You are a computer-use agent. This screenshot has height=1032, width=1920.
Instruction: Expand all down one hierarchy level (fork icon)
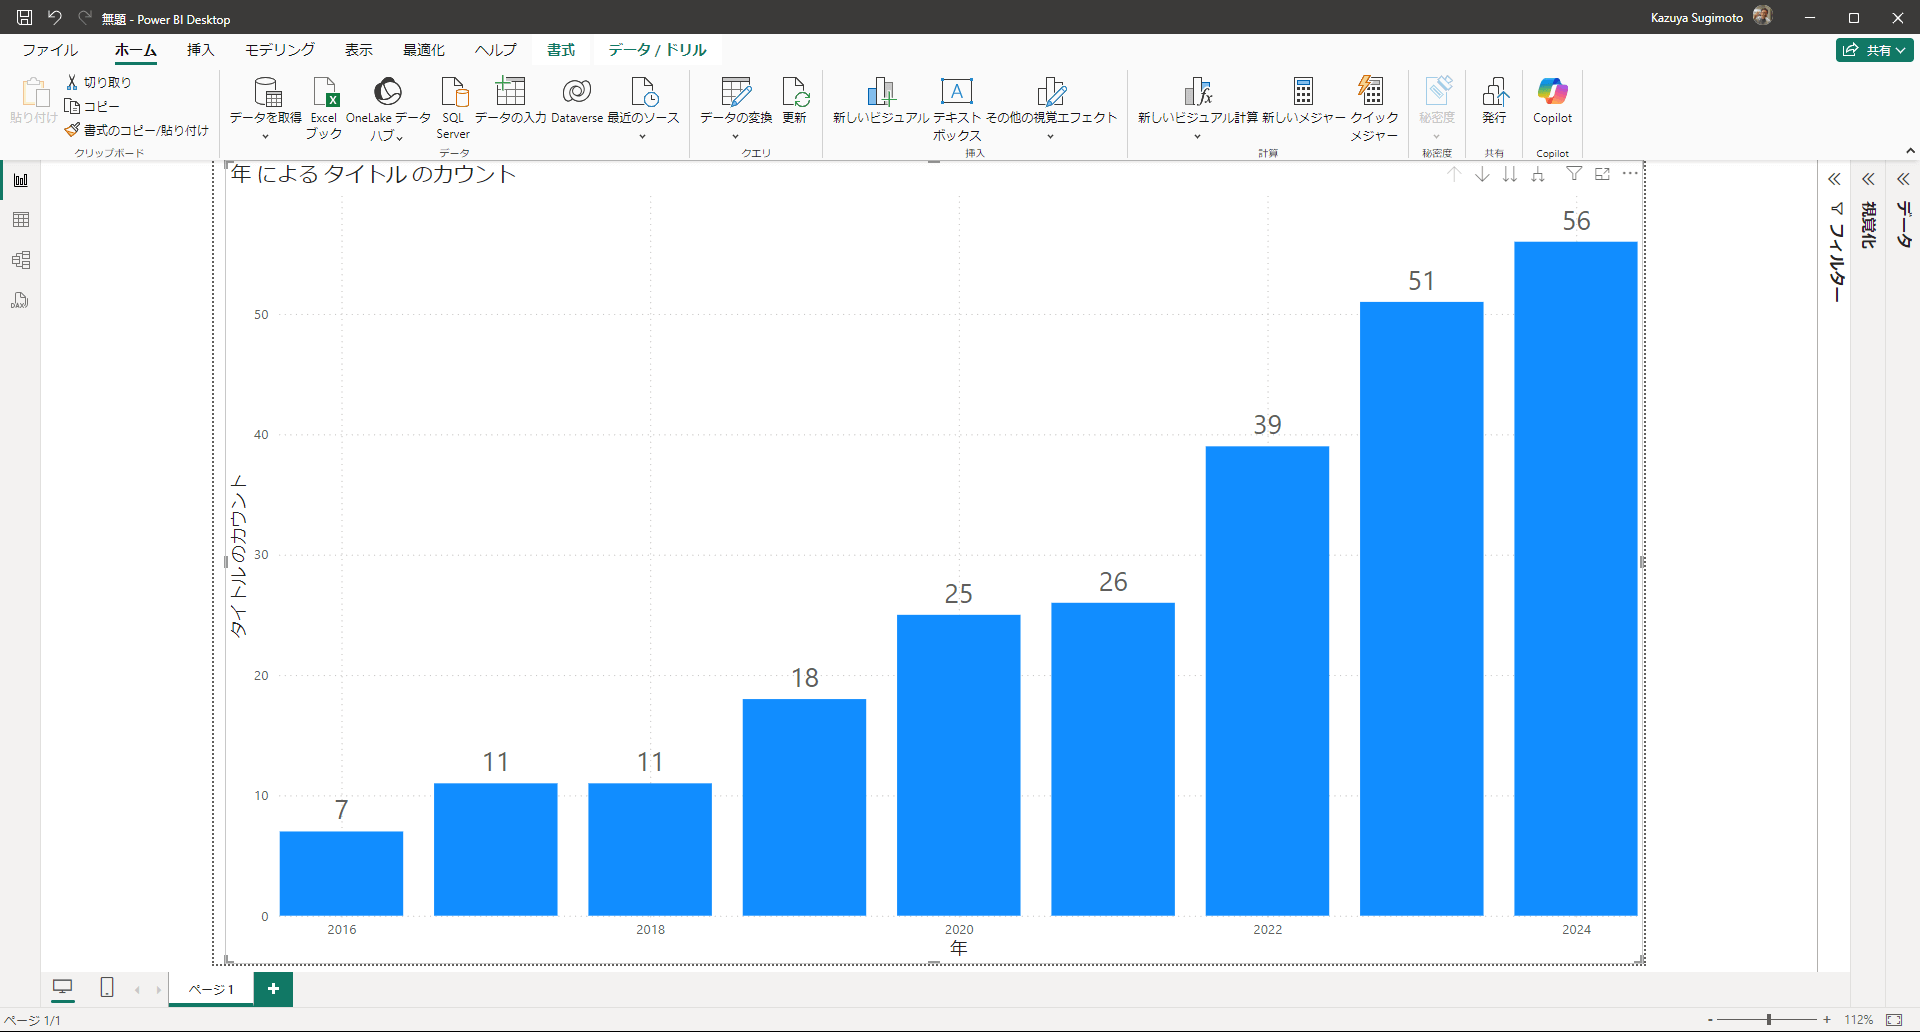(1538, 174)
